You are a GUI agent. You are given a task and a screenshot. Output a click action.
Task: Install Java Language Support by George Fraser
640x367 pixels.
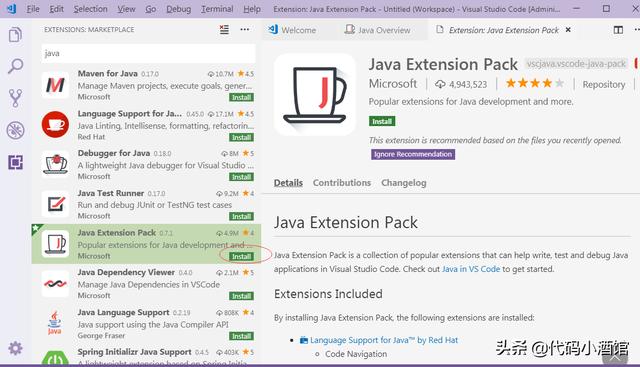click(241, 336)
